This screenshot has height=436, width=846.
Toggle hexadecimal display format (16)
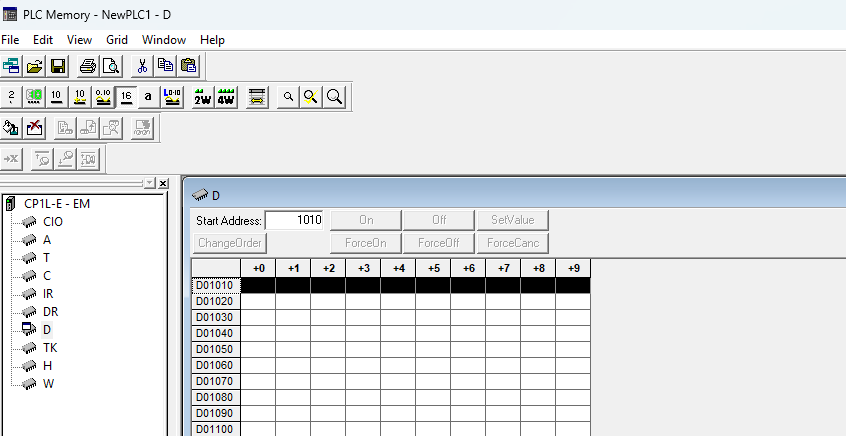(126, 97)
